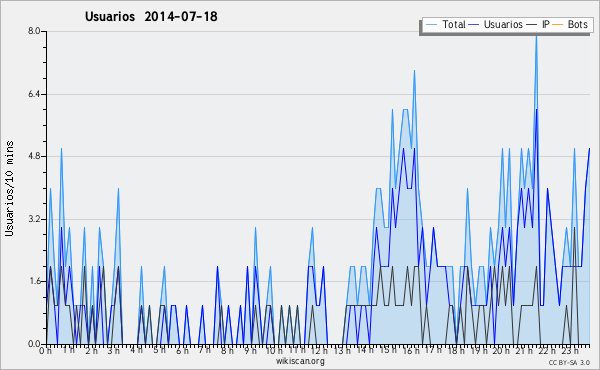
Task: Click the orange Bots legend line swatch
Action: [558, 25]
